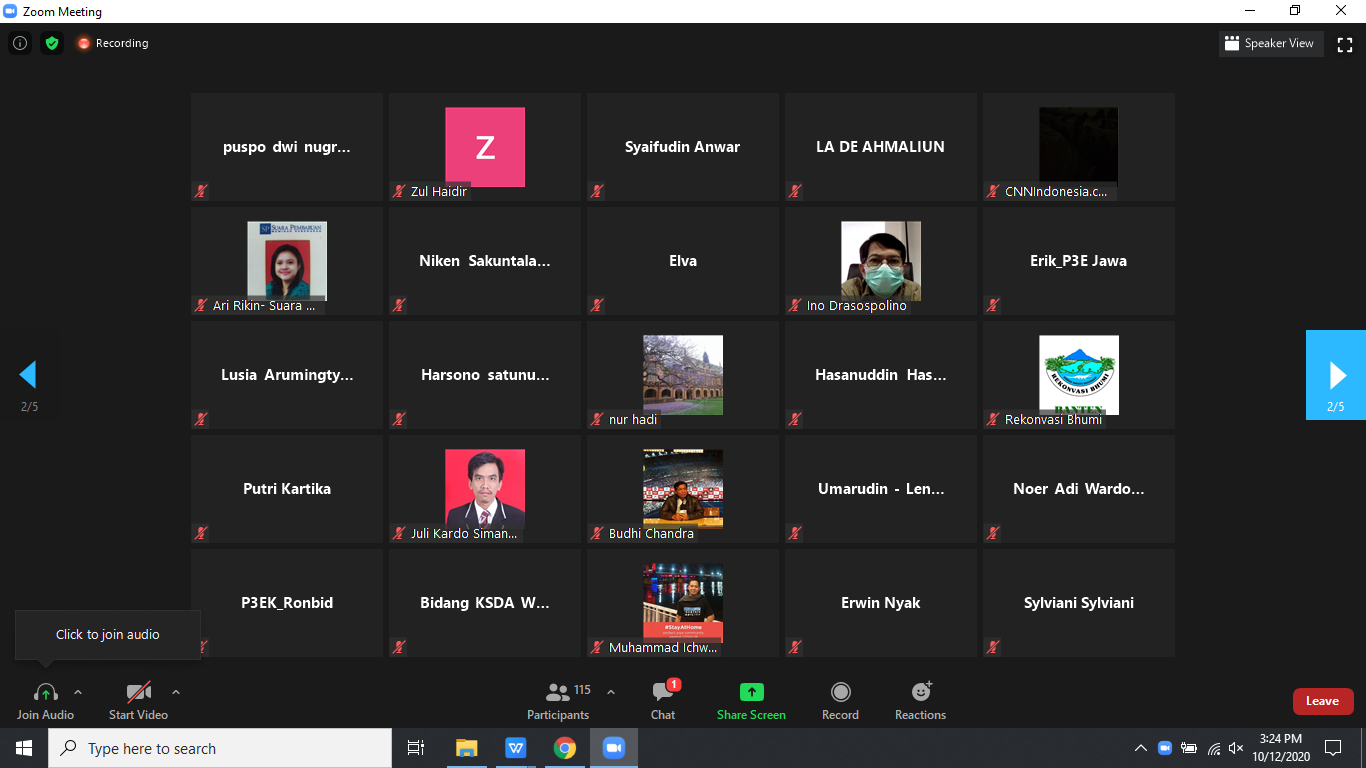Expand the arrow next to Participants
The height and width of the screenshot is (768, 1366).
[611, 692]
